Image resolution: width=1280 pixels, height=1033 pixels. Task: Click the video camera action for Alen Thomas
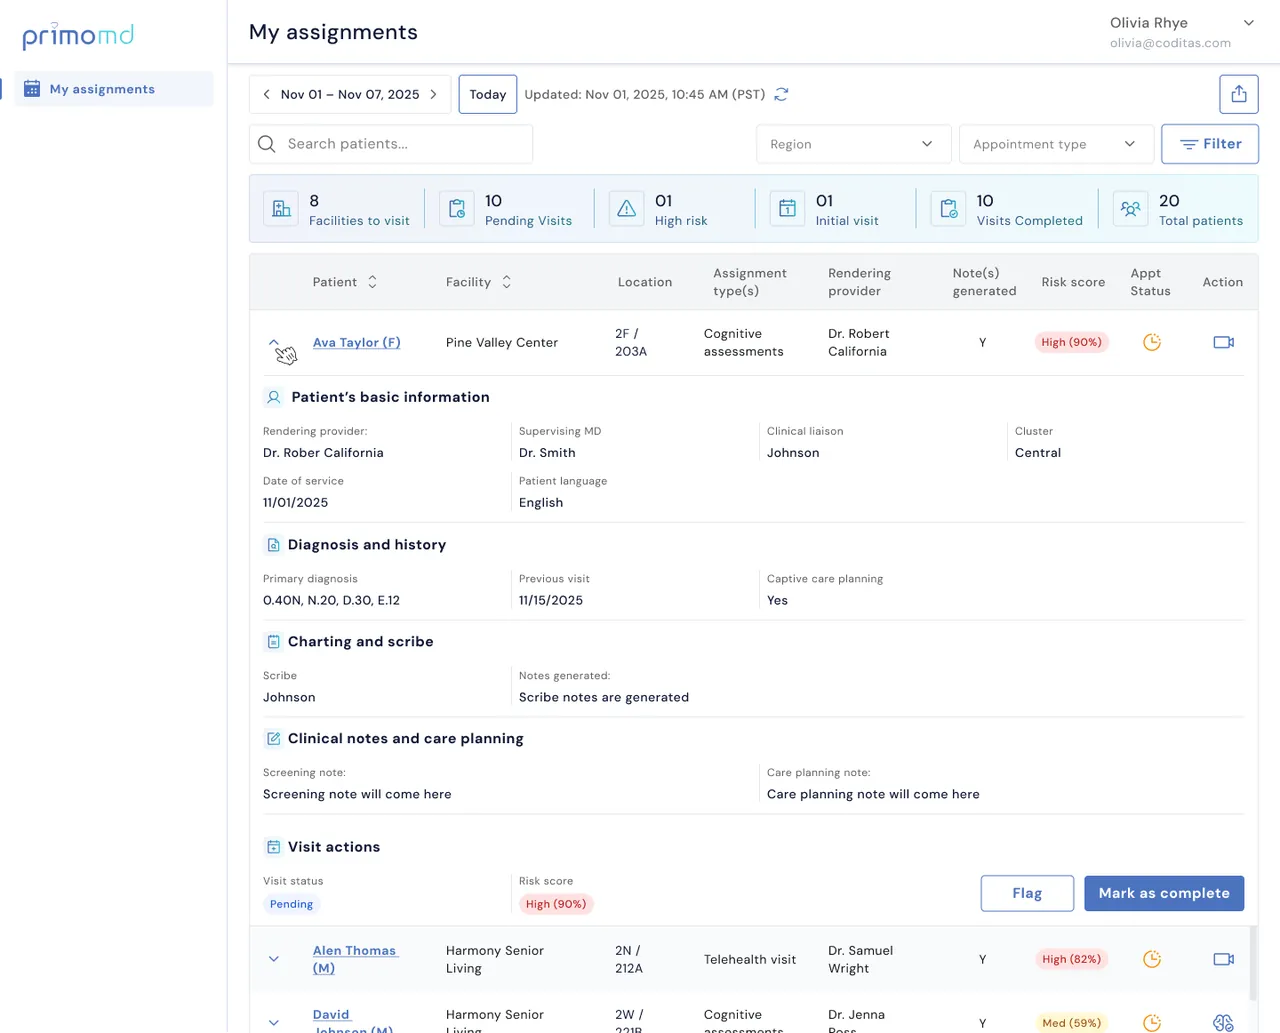pyautogui.click(x=1223, y=959)
